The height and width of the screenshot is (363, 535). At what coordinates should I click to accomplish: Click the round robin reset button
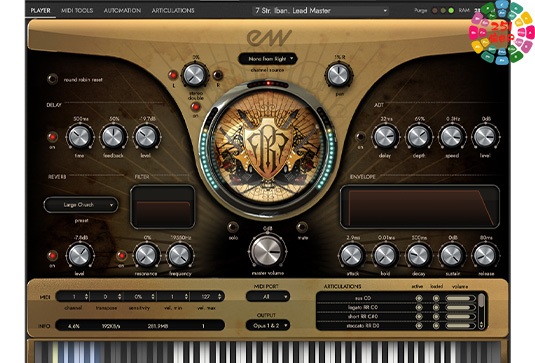click(x=53, y=79)
